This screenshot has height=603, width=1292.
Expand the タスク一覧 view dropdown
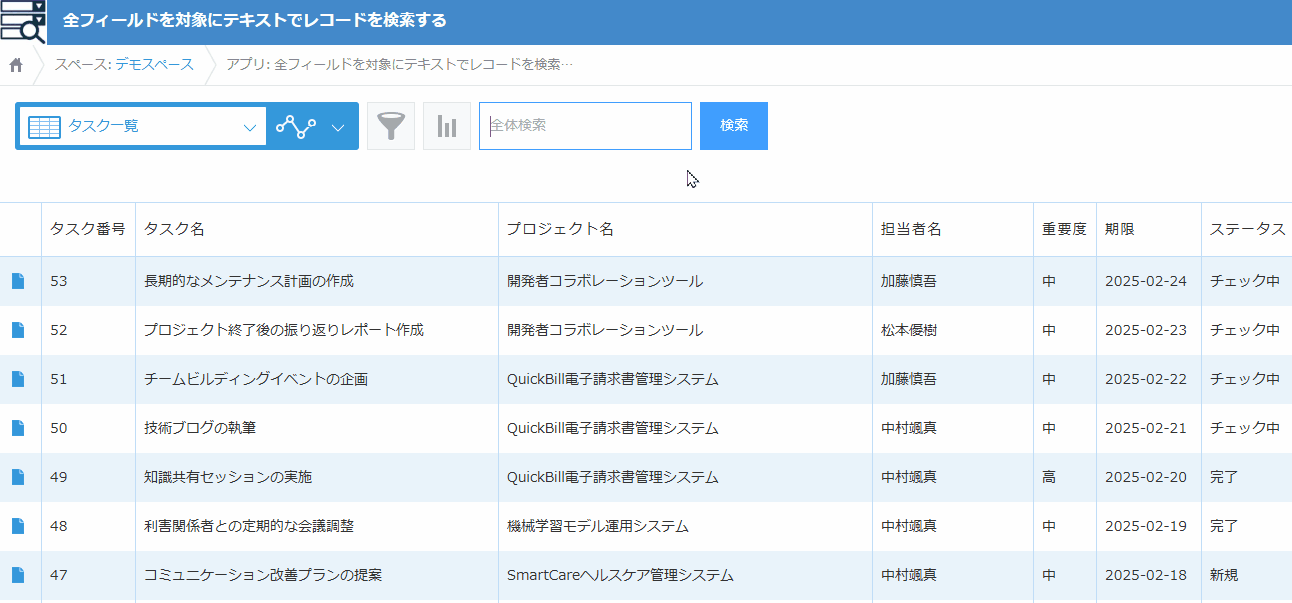pyautogui.click(x=249, y=127)
